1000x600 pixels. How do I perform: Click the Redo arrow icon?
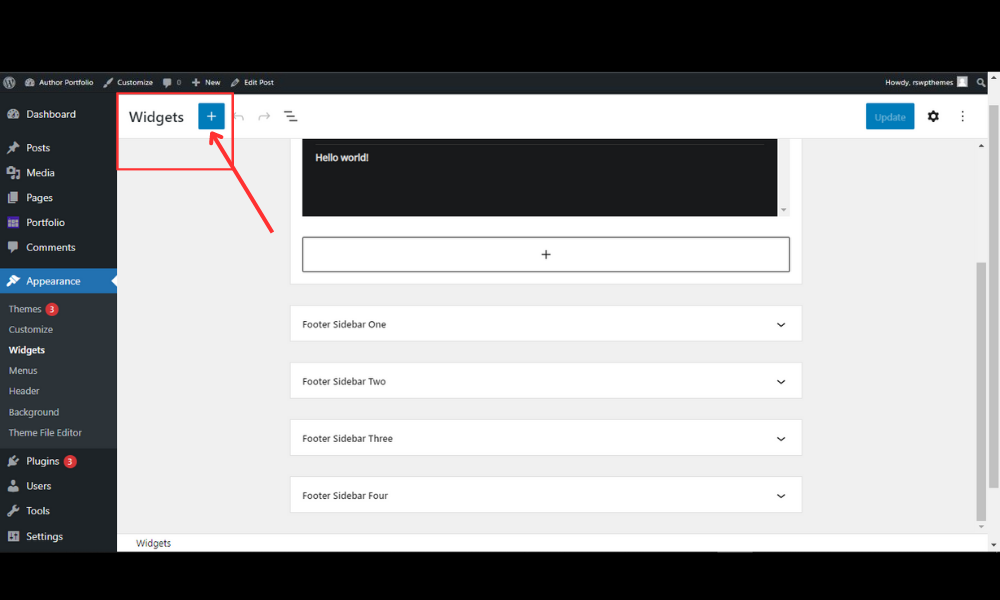pos(264,116)
